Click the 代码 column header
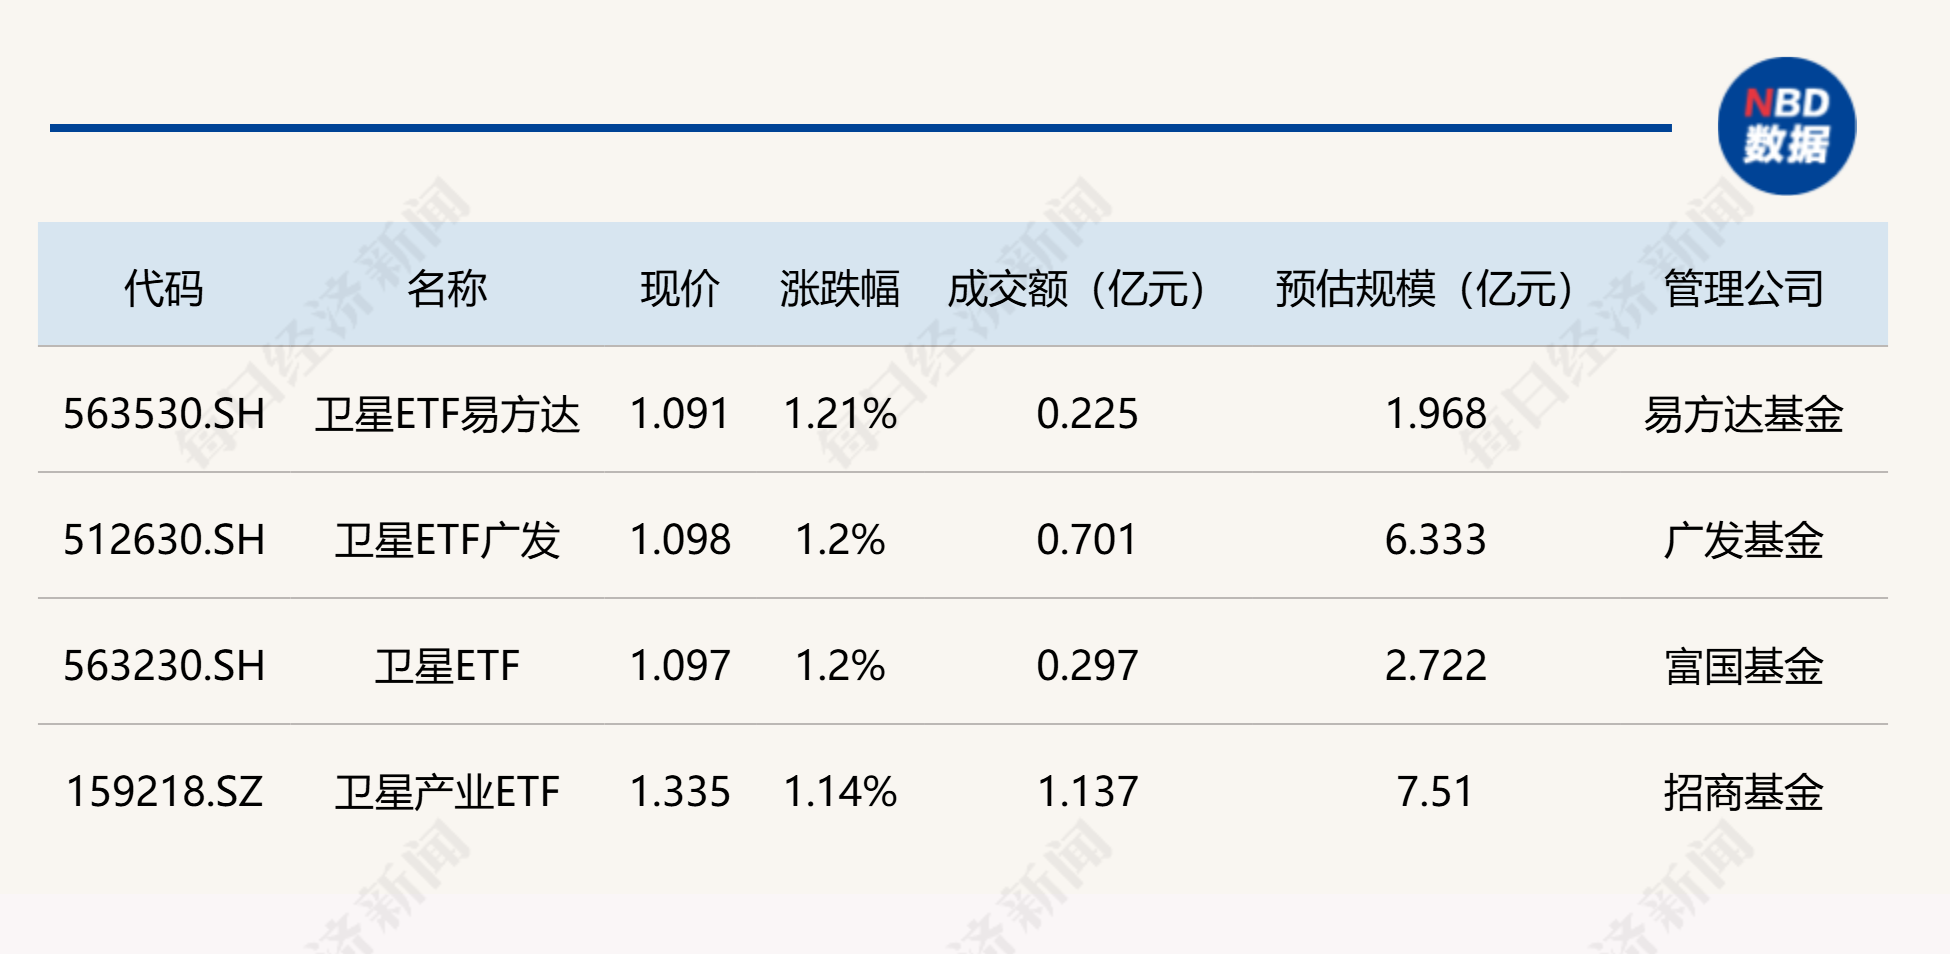Screen dimensions: 1950x954 (164, 289)
